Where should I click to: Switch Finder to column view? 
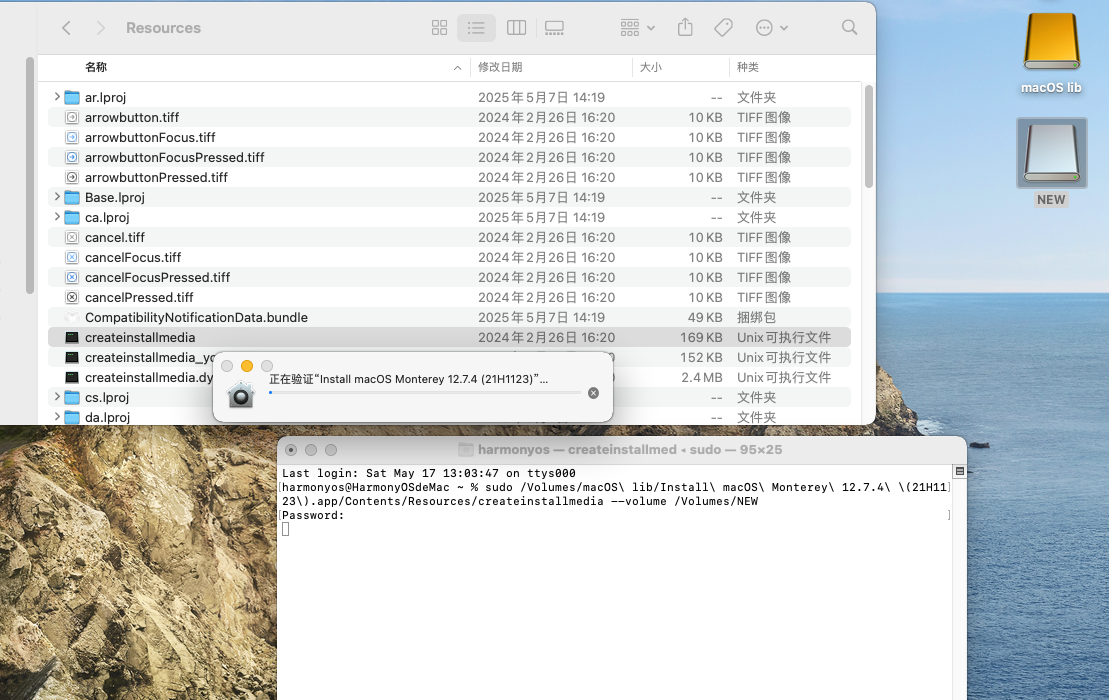coord(516,28)
